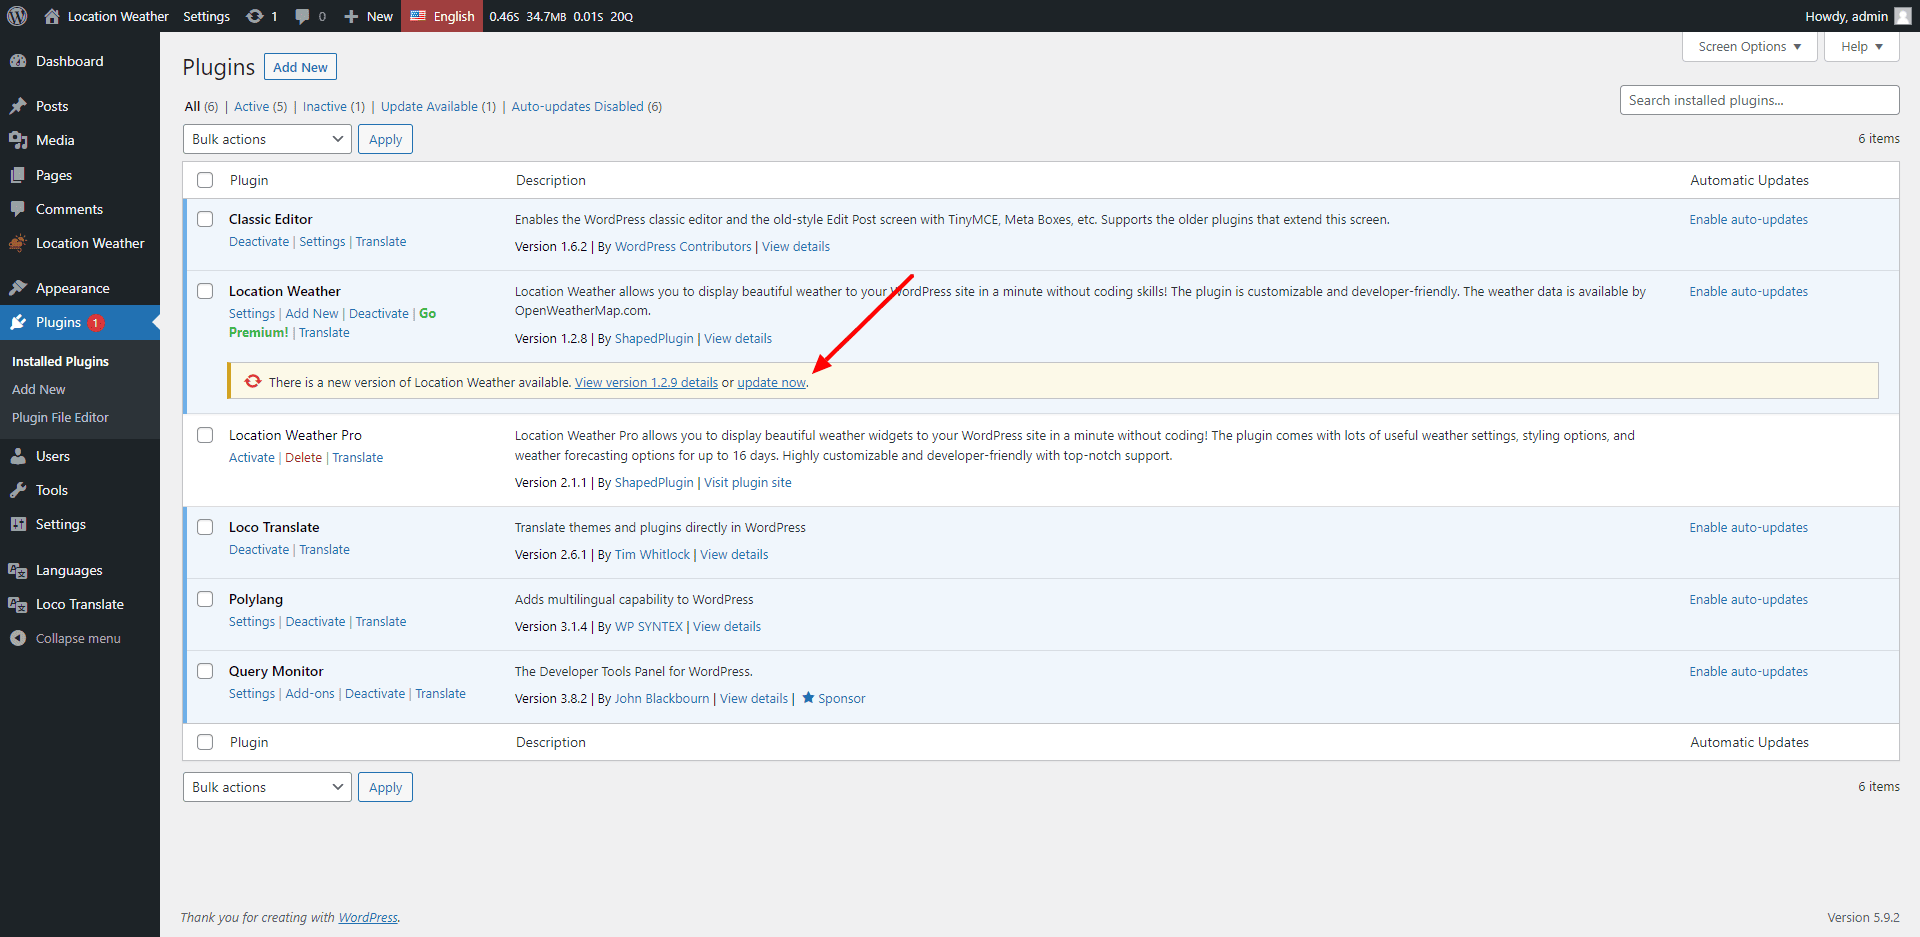Click the Add New plugin button

pyautogui.click(x=300, y=67)
